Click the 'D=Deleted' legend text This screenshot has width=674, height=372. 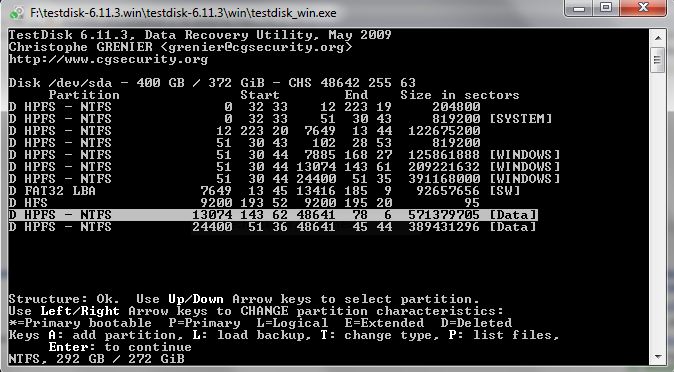tap(476, 323)
